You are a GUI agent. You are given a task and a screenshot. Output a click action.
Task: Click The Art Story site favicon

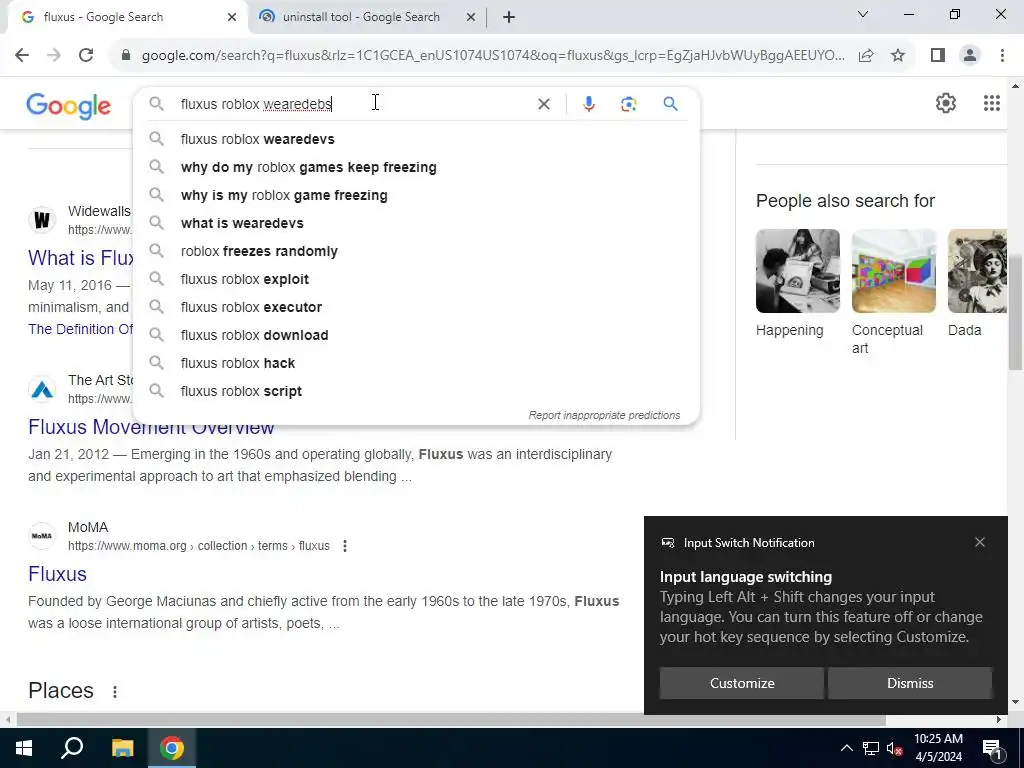point(42,389)
